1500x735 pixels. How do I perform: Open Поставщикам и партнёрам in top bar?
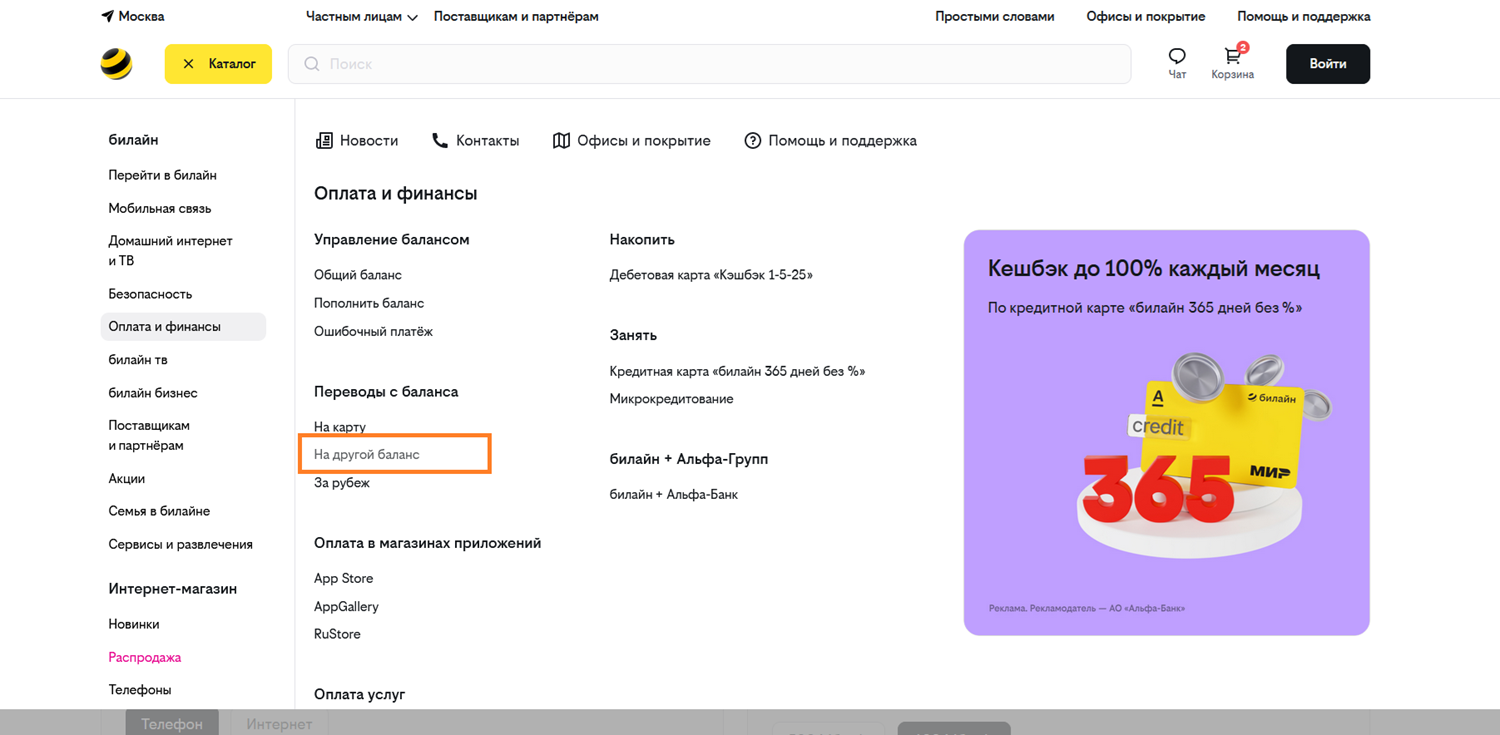(516, 17)
